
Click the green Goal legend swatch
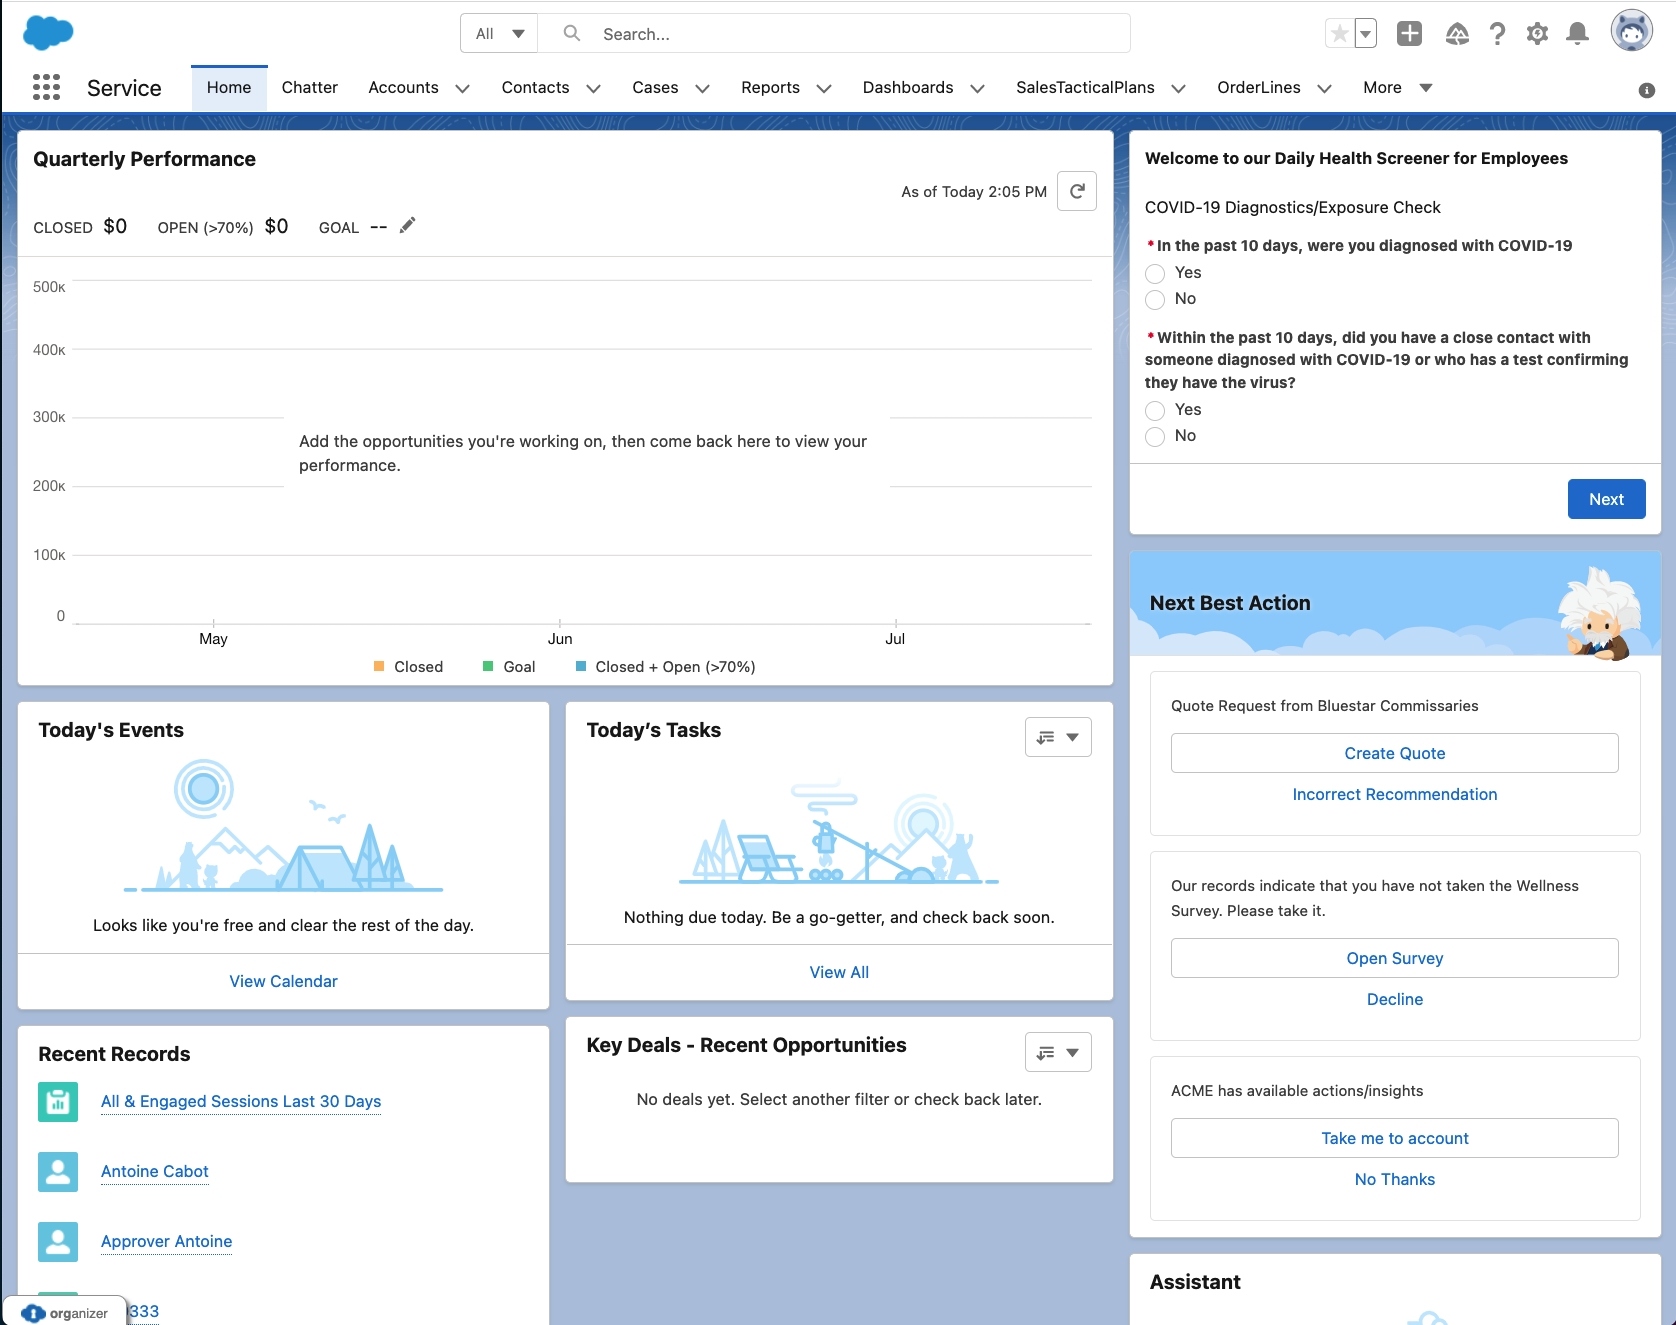click(x=488, y=666)
